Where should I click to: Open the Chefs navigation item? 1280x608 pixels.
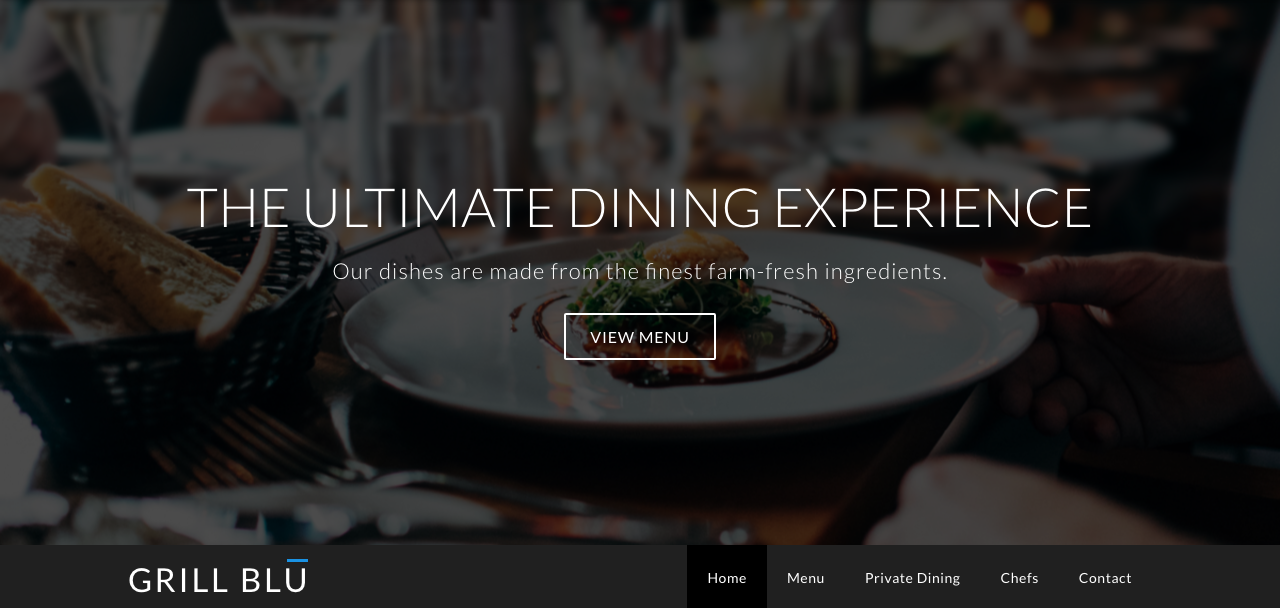click(x=1019, y=577)
